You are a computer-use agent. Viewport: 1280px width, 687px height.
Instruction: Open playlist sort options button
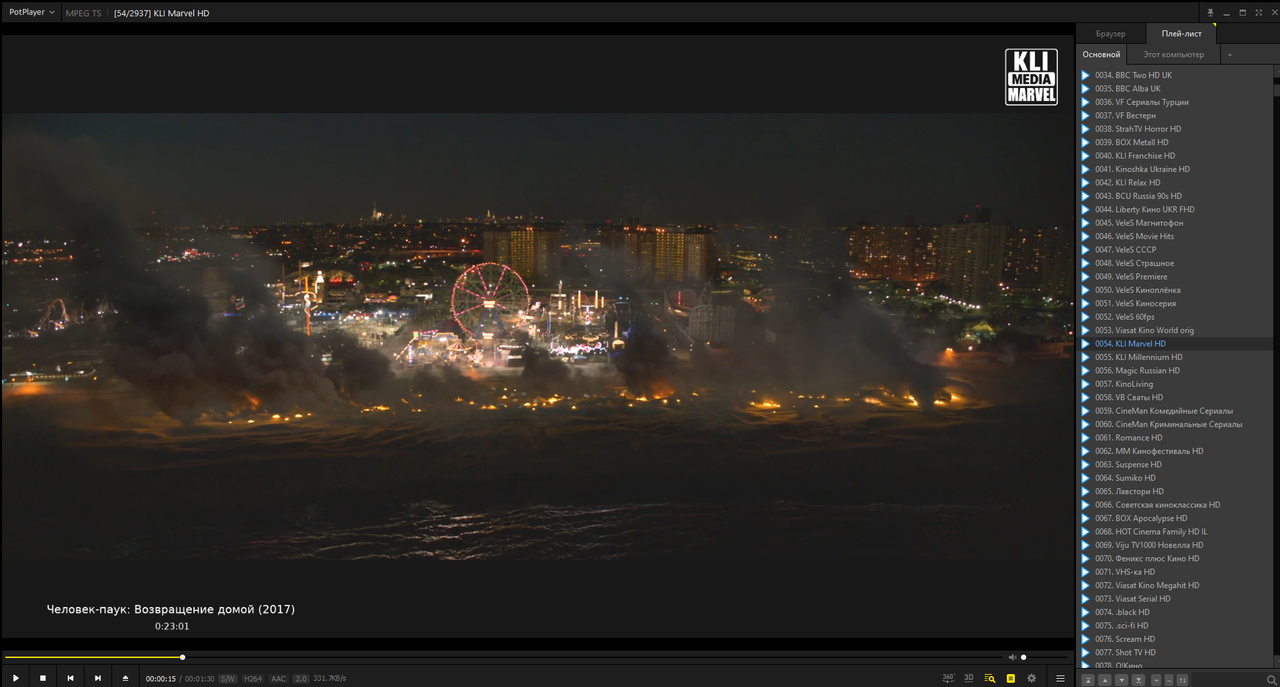tap(1182, 680)
